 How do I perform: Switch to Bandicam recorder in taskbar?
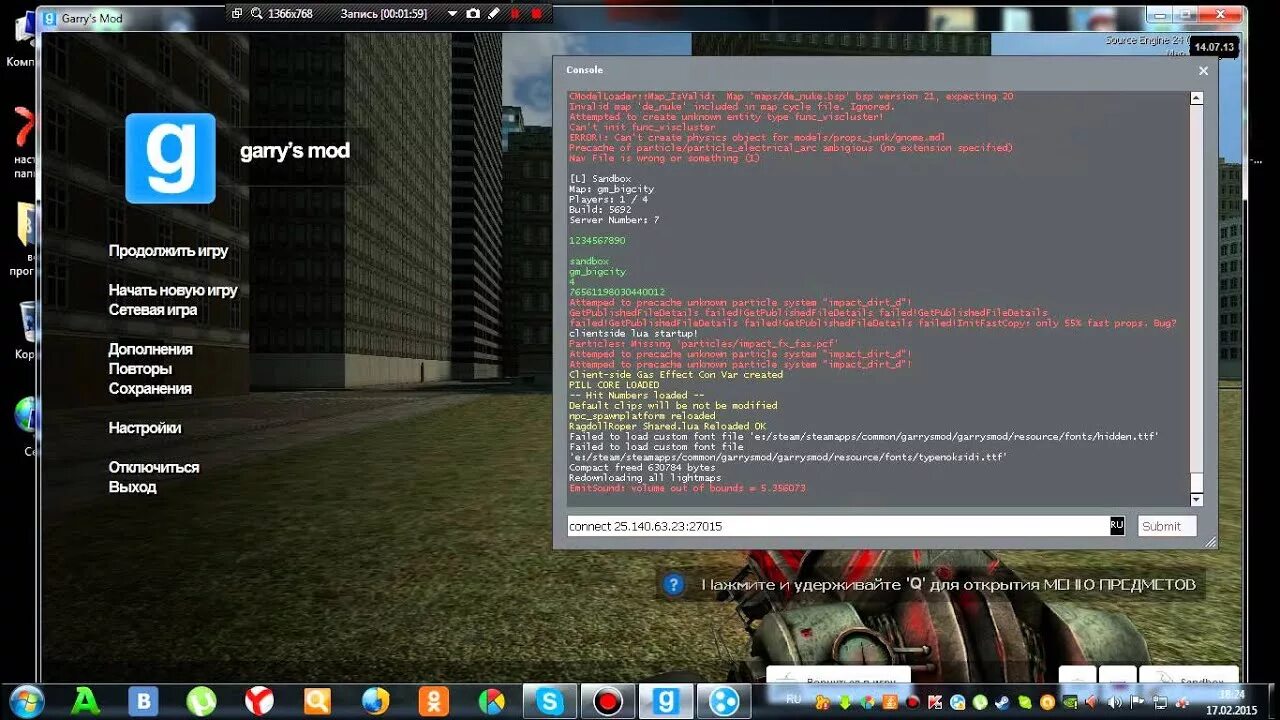607,702
